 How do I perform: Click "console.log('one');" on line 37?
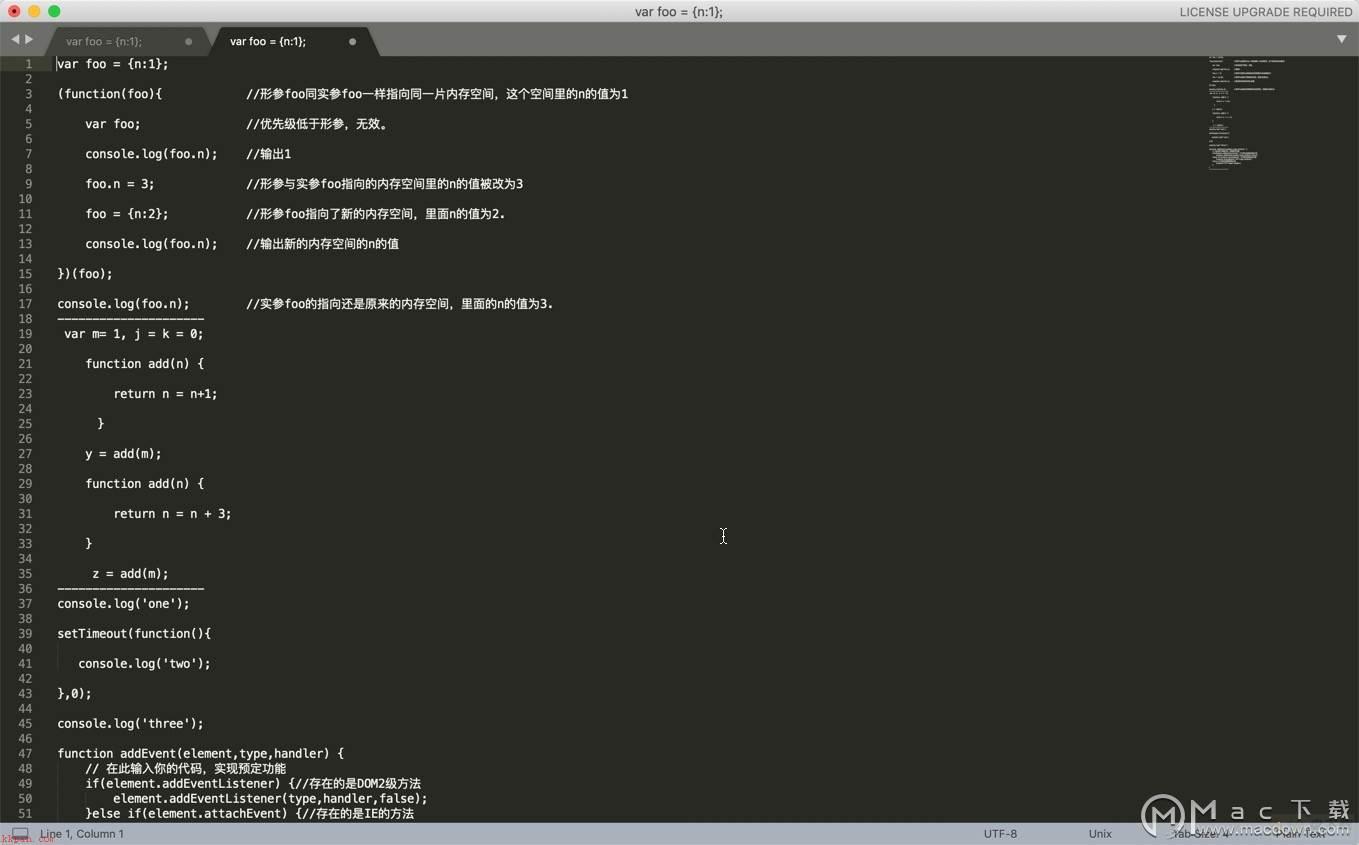(123, 604)
